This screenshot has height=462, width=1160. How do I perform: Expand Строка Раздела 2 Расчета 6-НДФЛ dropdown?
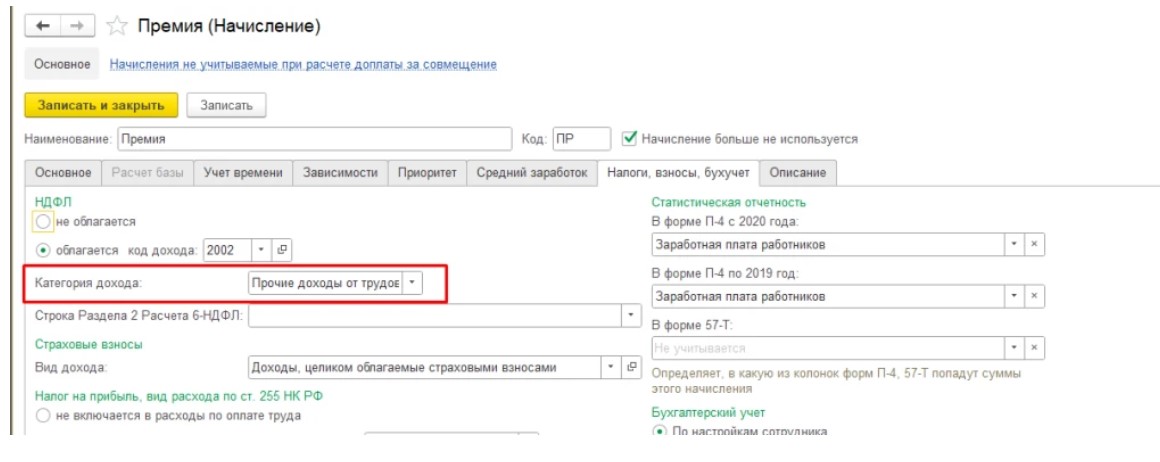pyautogui.click(x=631, y=316)
